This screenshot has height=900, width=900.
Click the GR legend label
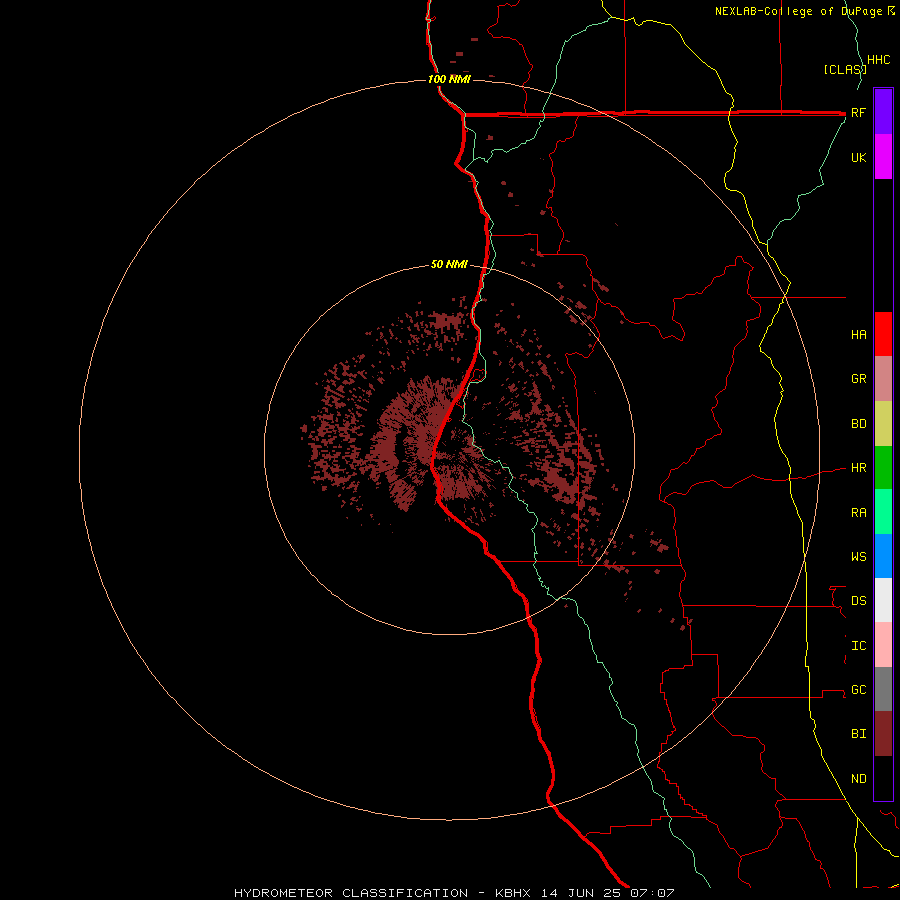858,379
